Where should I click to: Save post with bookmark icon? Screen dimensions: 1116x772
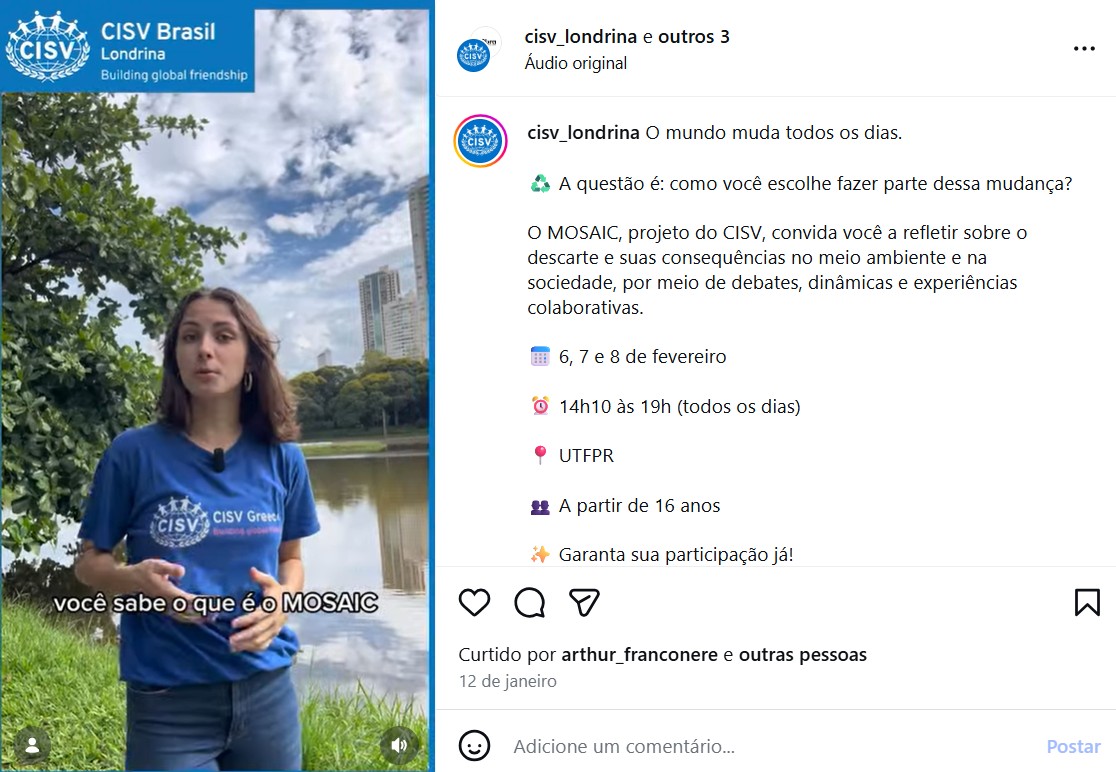point(1087,603)
